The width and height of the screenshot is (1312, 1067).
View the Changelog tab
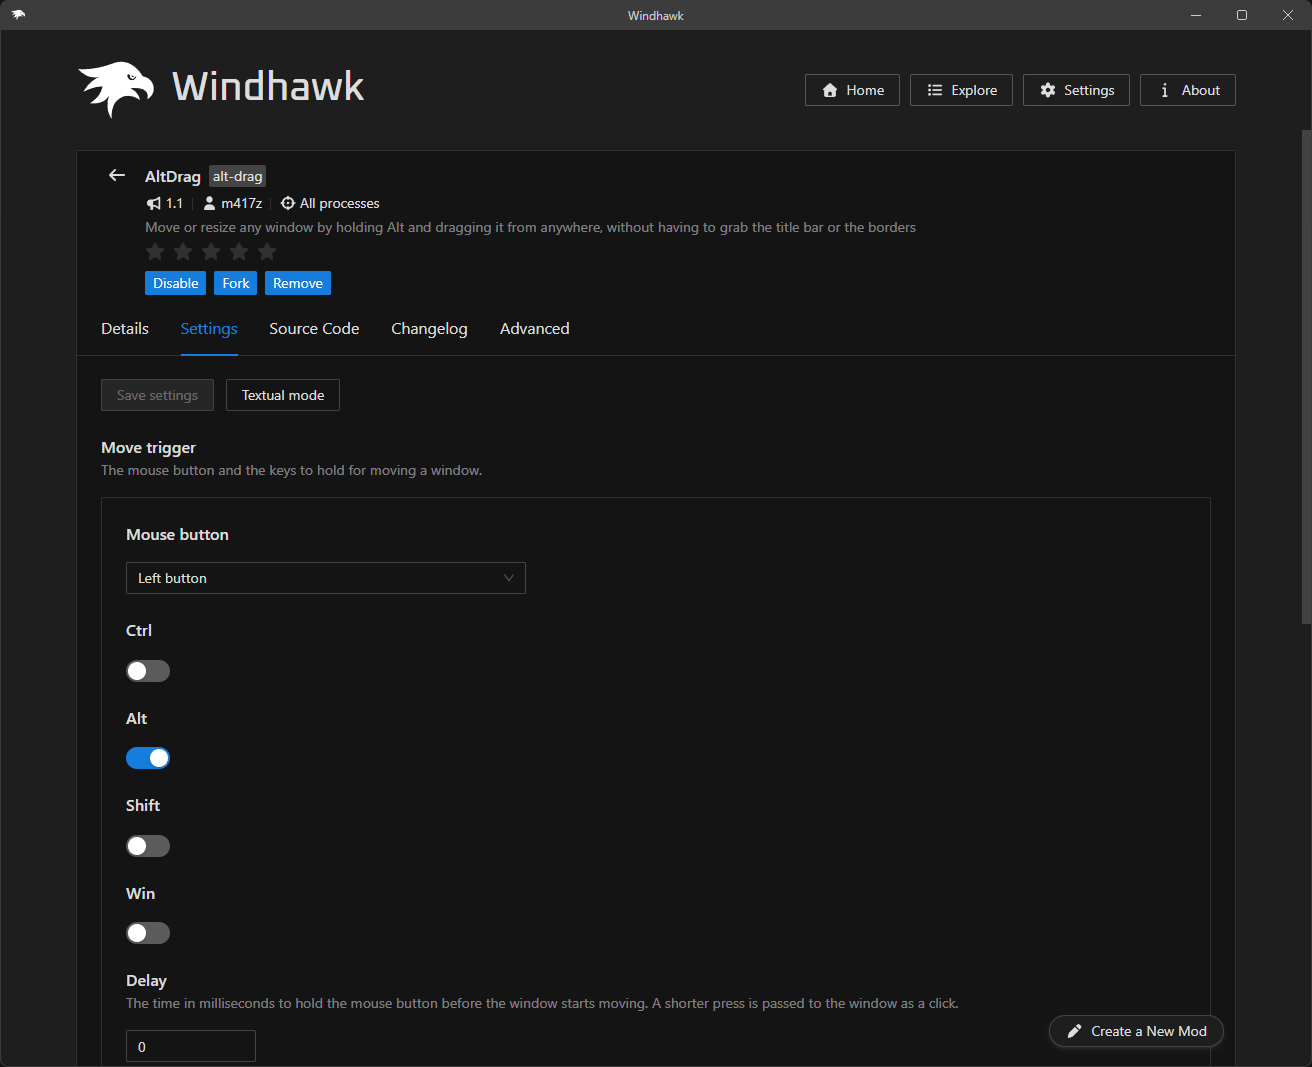click(429, 328)
